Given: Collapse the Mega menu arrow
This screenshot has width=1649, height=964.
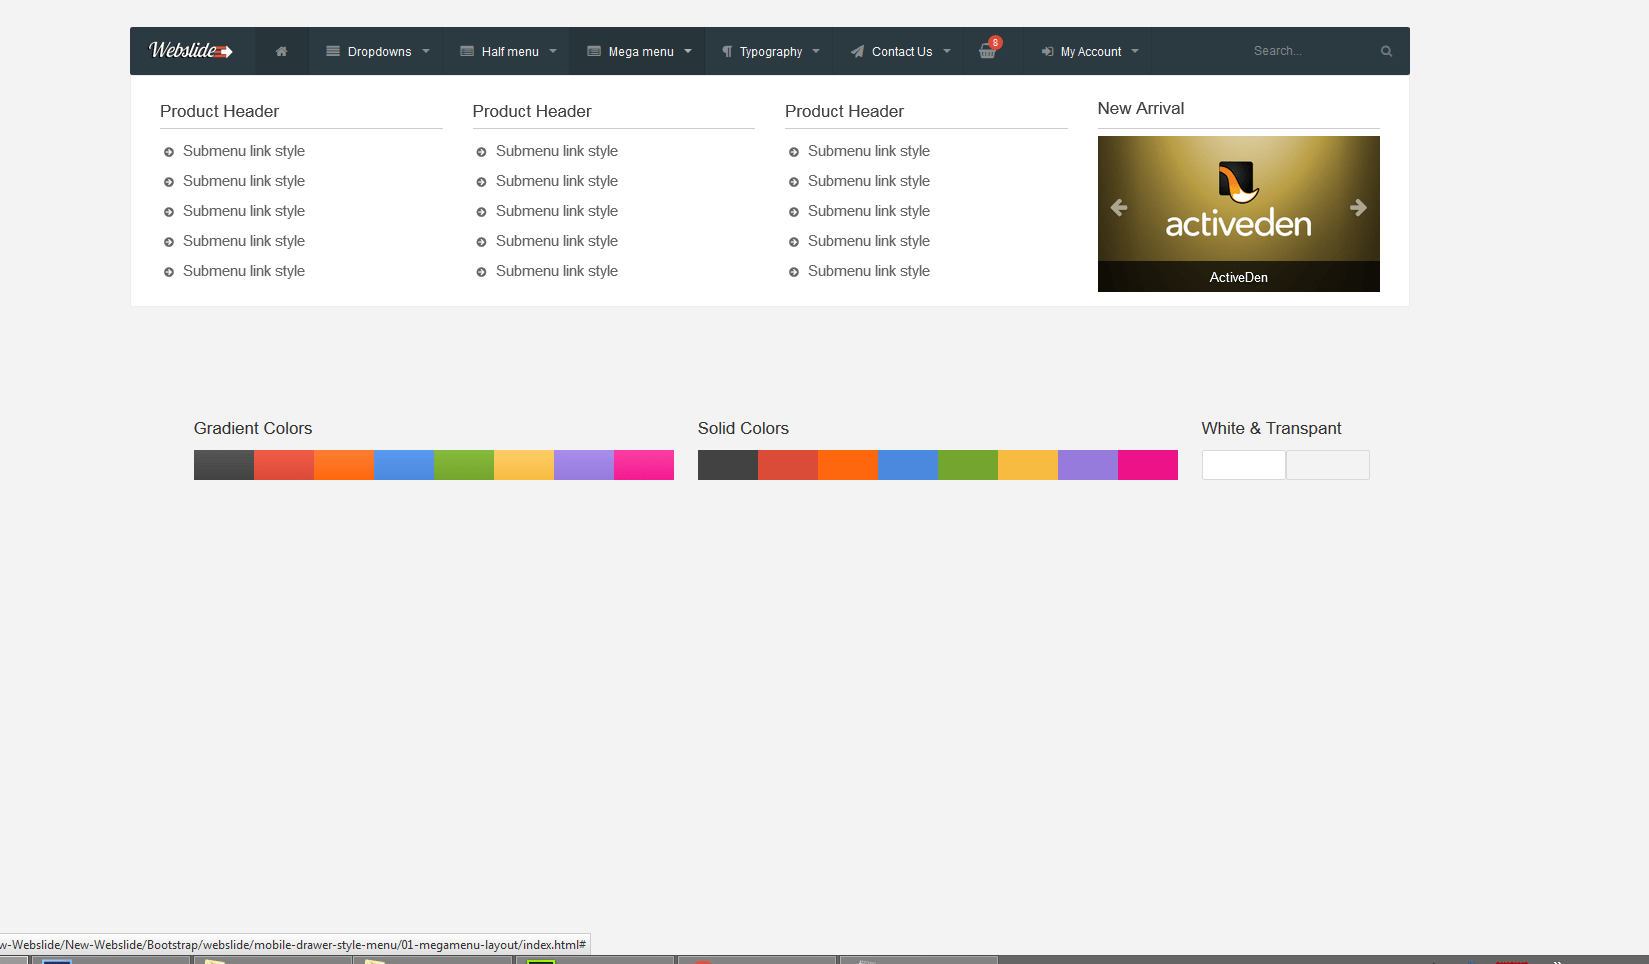Looking at the screenshot, I should coord(688,51).
